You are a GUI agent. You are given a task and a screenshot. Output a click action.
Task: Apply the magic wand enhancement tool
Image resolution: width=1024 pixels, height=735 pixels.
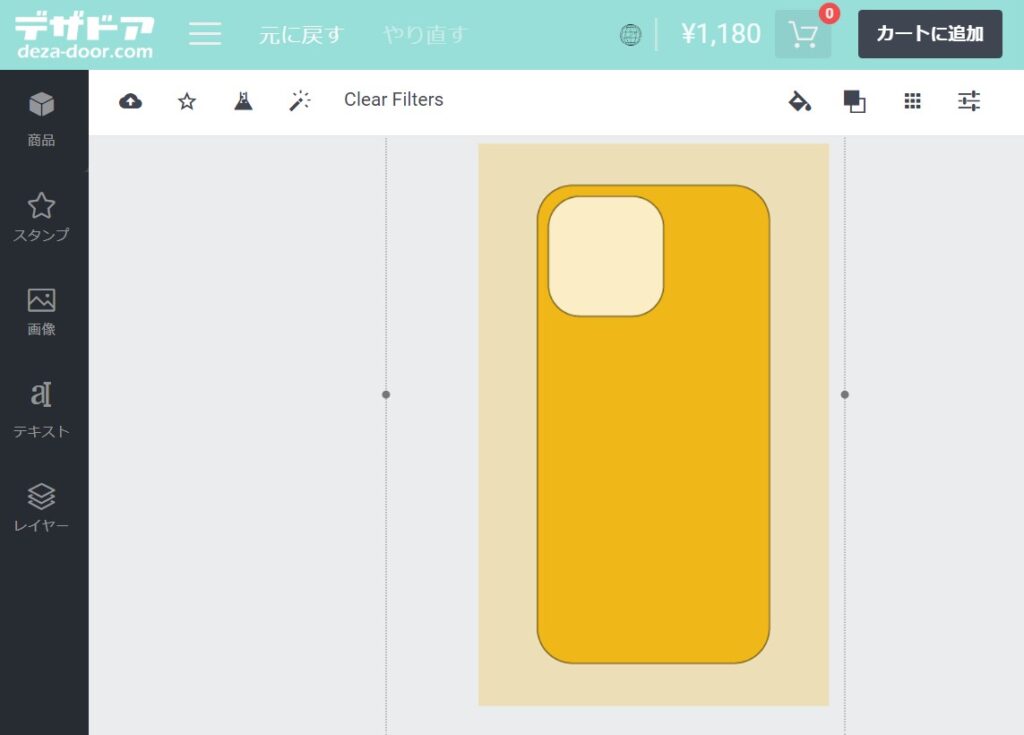coord(297,100)
